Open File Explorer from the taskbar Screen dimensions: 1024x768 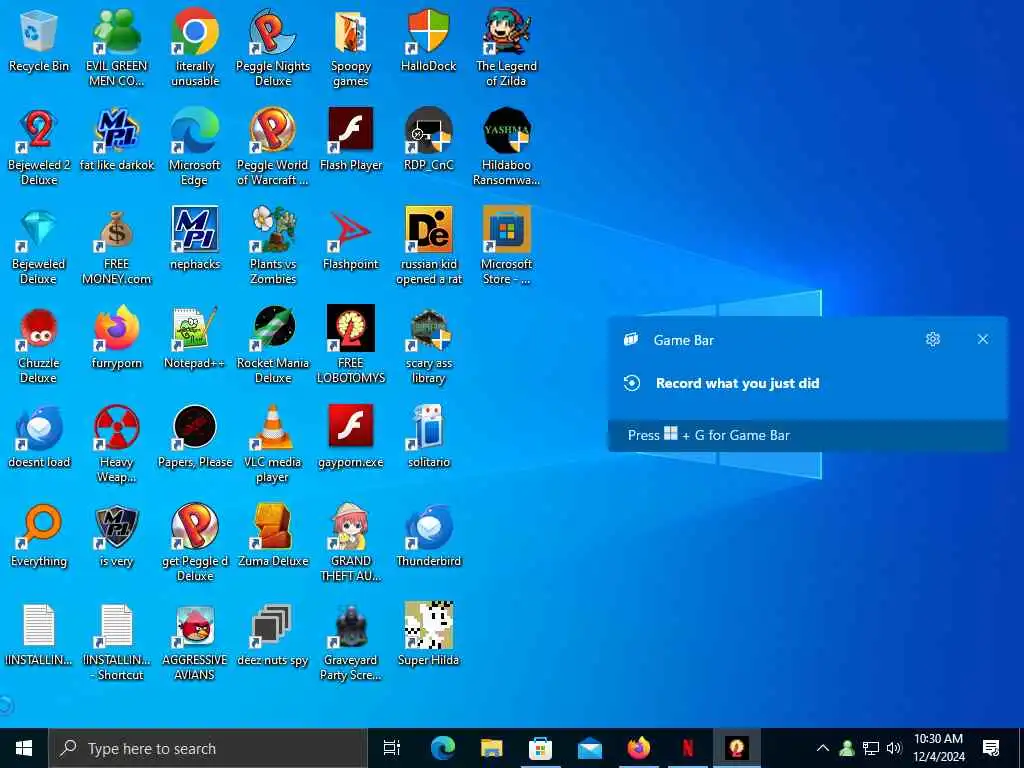(492, 748)
